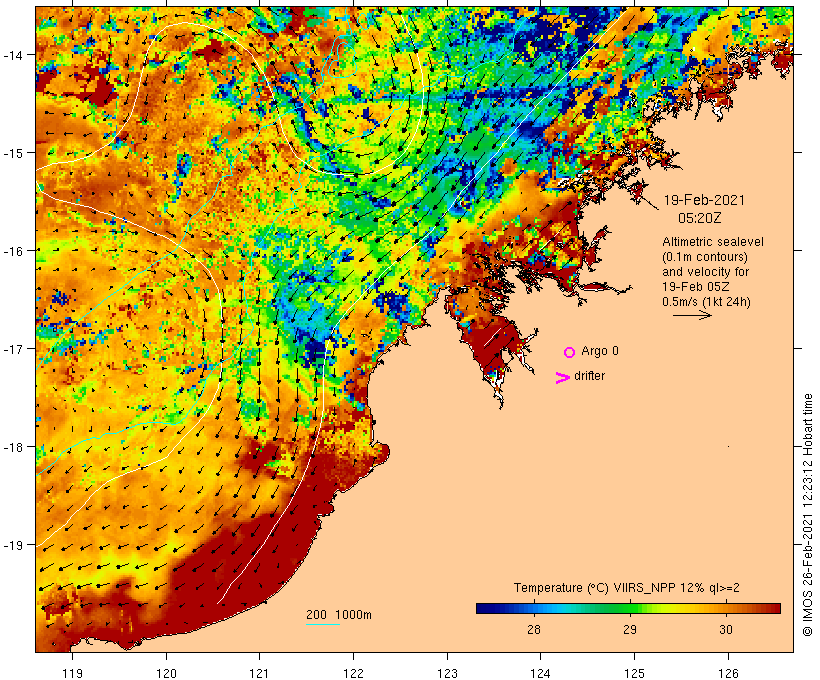Viewport: 820px width, 680px height.
Task: Click the '(0.1m contours)' caption line
Action: 705,257
